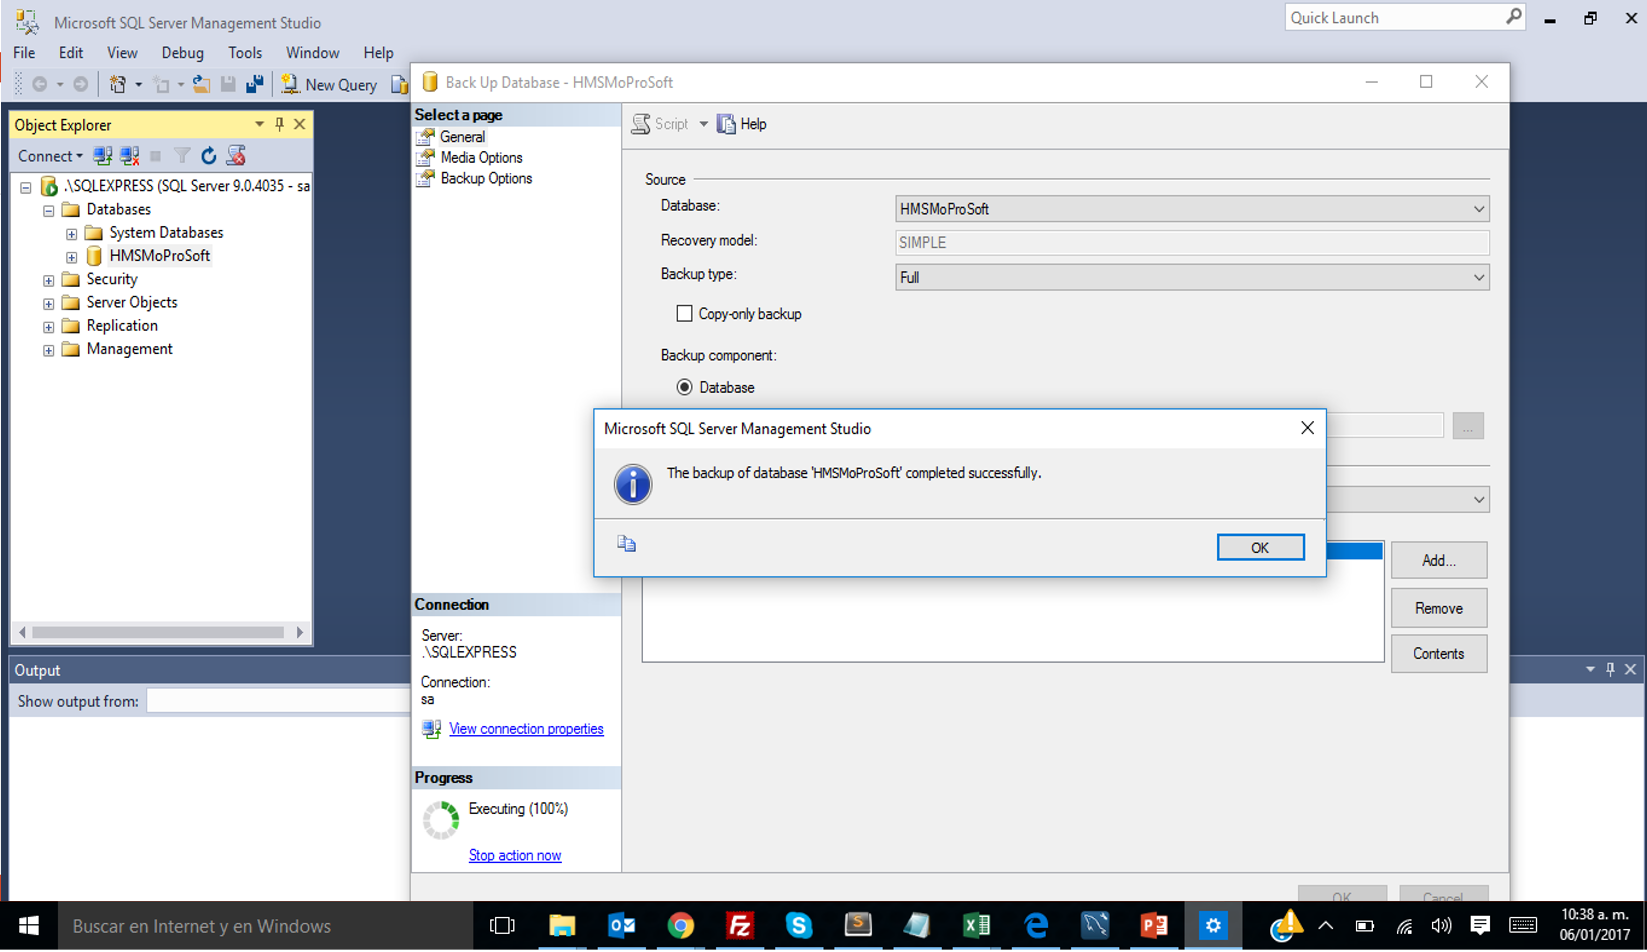The width and height of the screenshot is (1647, 952).
Task: Open the Tools menu
Action: [x=245, y=53]
